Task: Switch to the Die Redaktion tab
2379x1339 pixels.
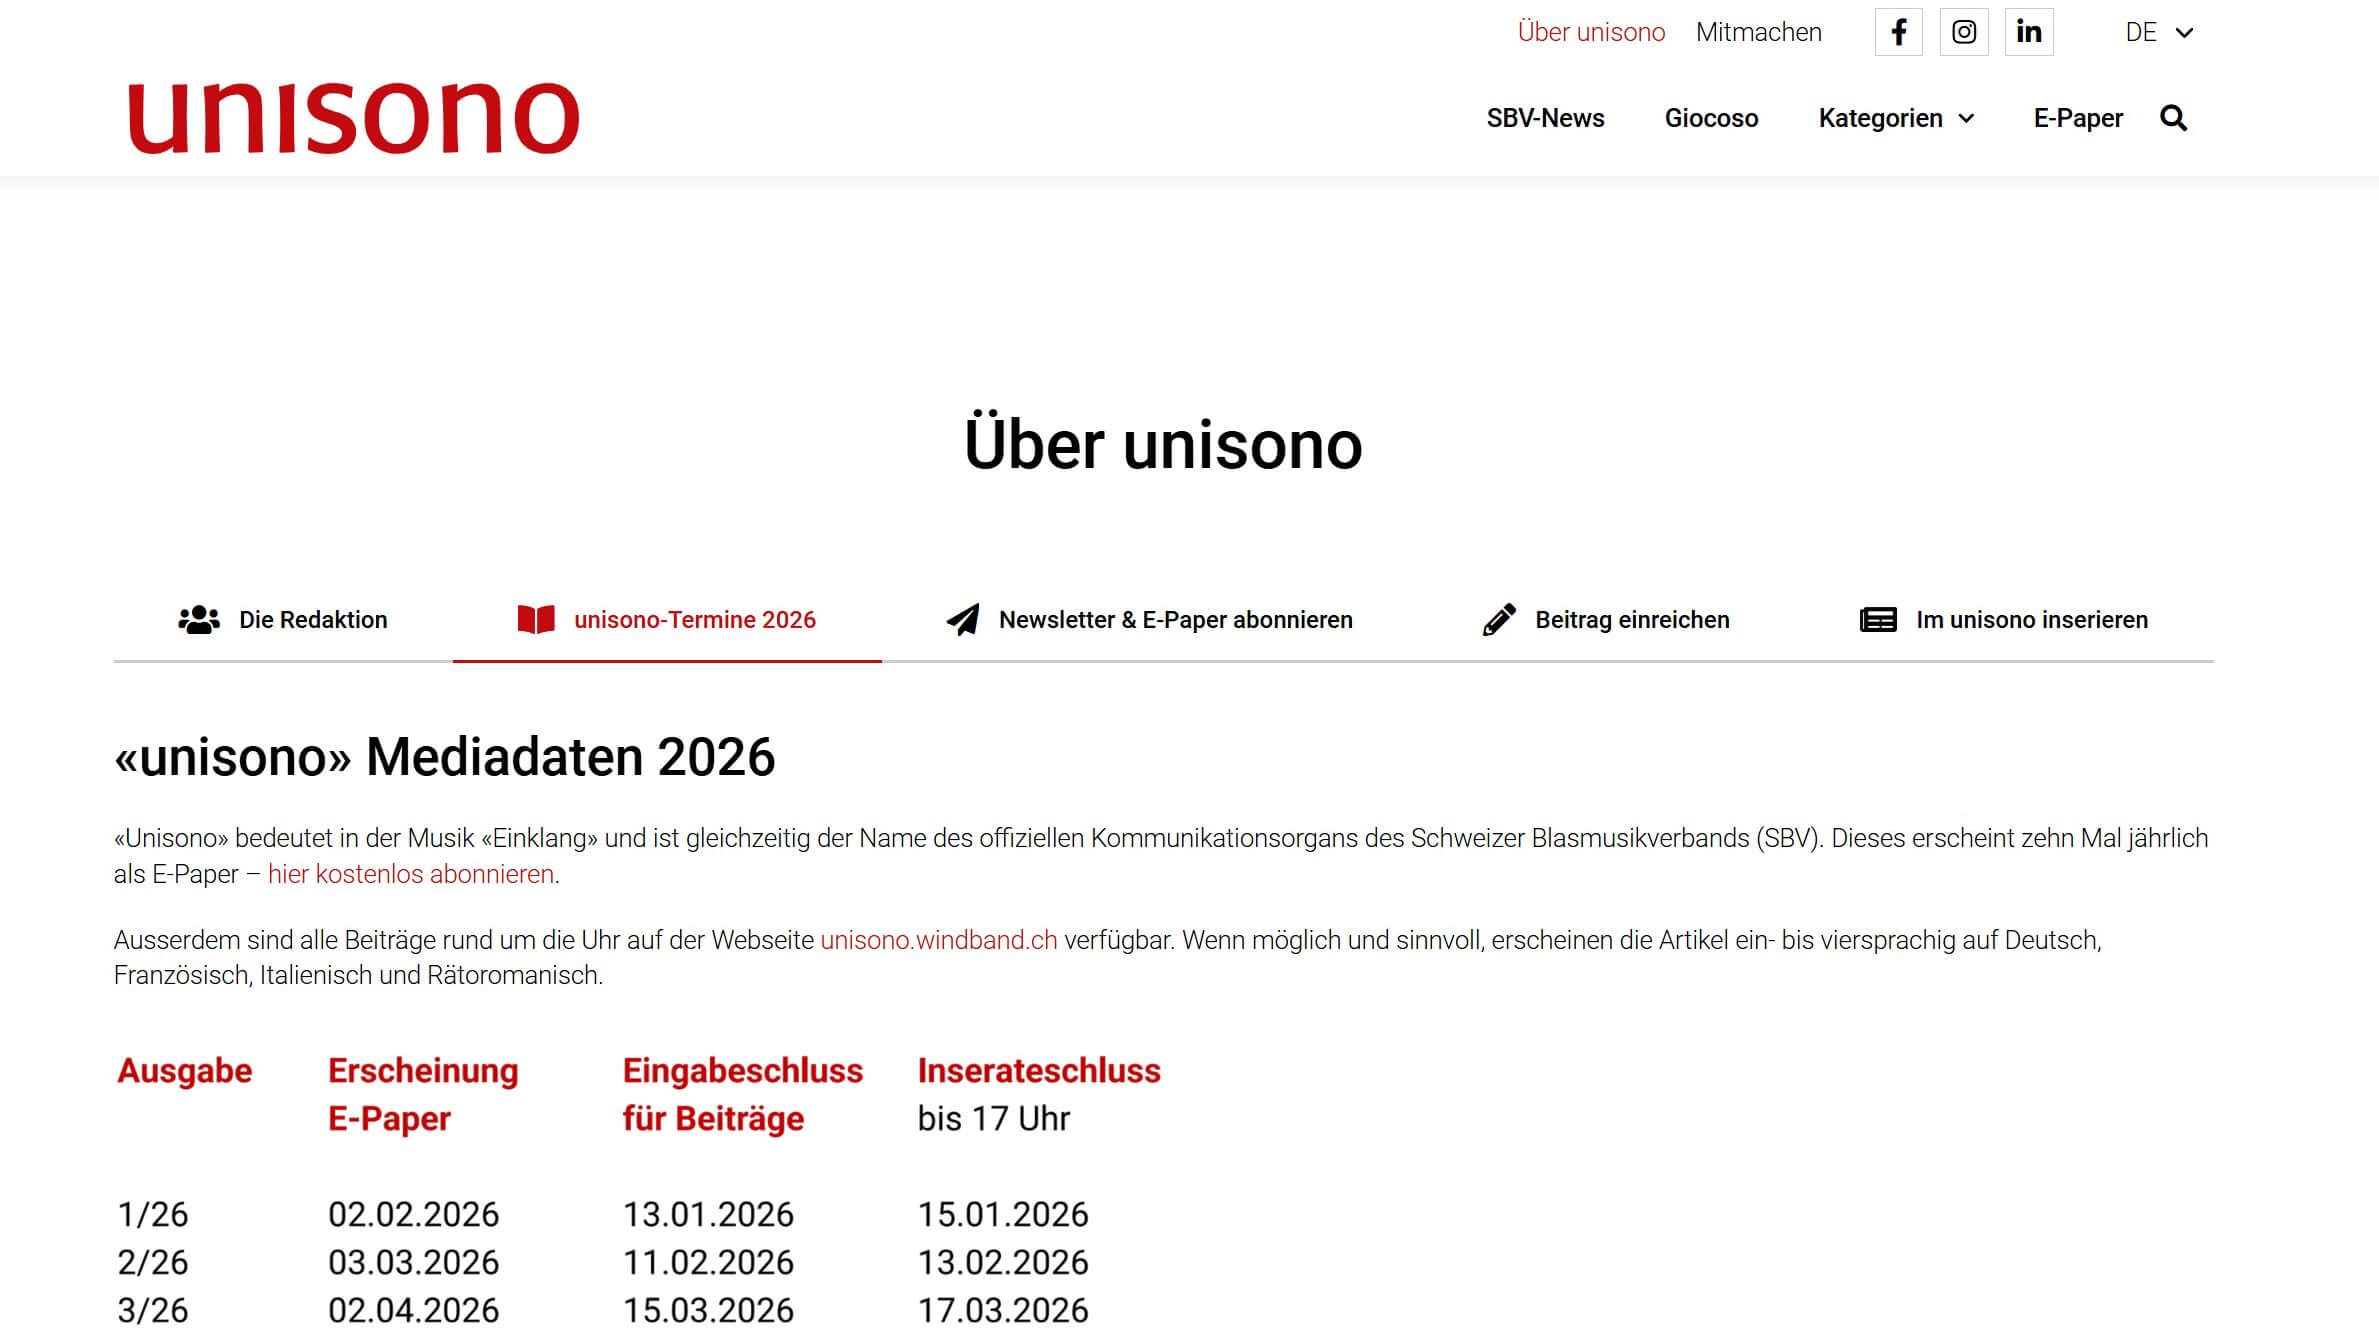Action: [x=313, y=619]
